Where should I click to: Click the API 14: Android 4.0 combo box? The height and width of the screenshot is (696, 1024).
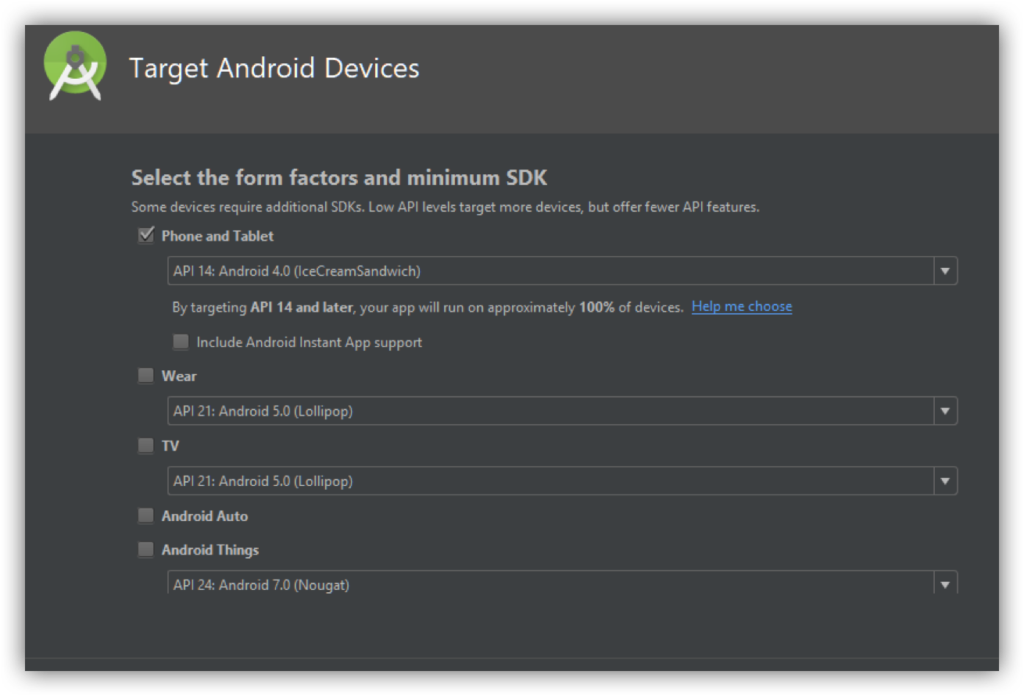pos(562,271)
